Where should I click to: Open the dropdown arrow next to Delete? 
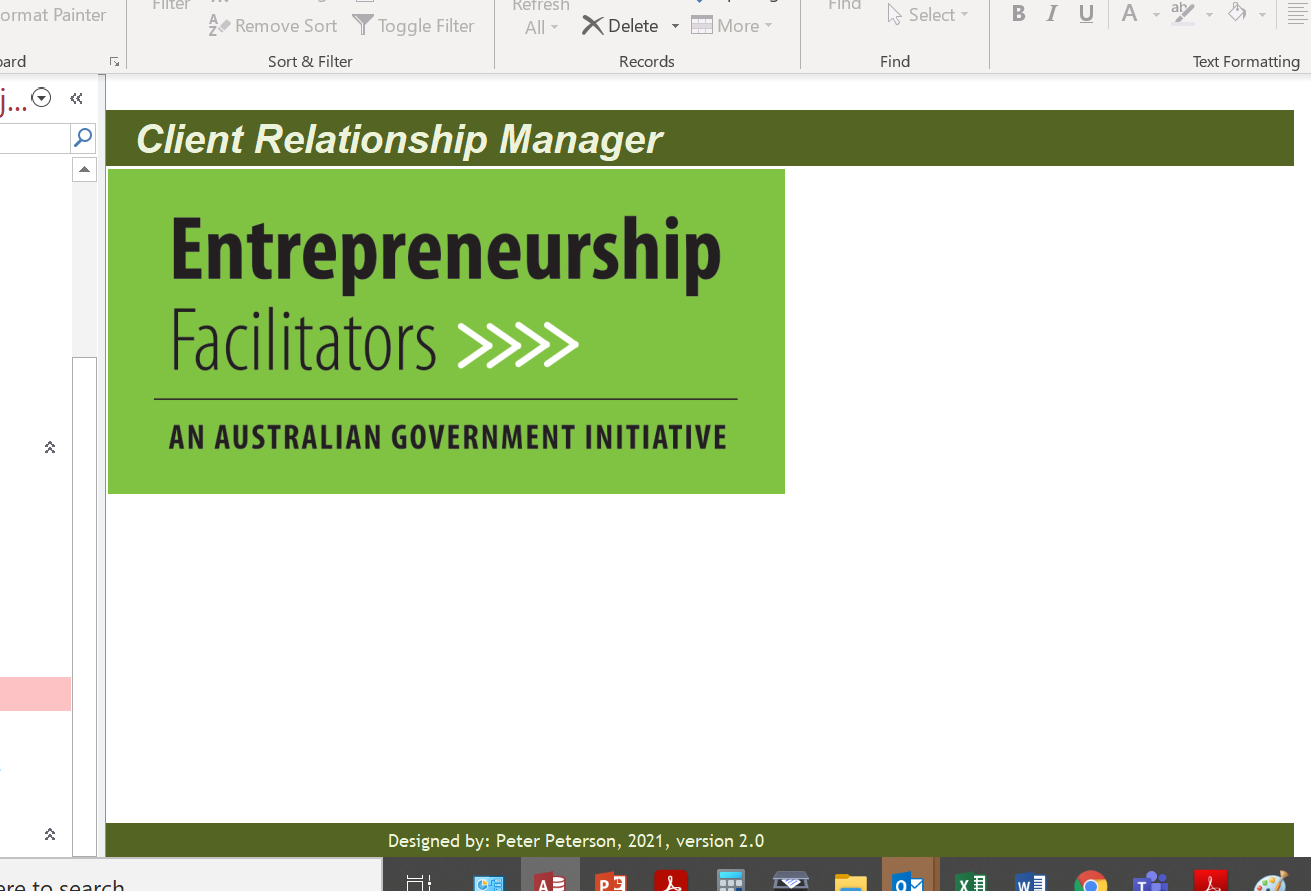(x=675, y=26)
